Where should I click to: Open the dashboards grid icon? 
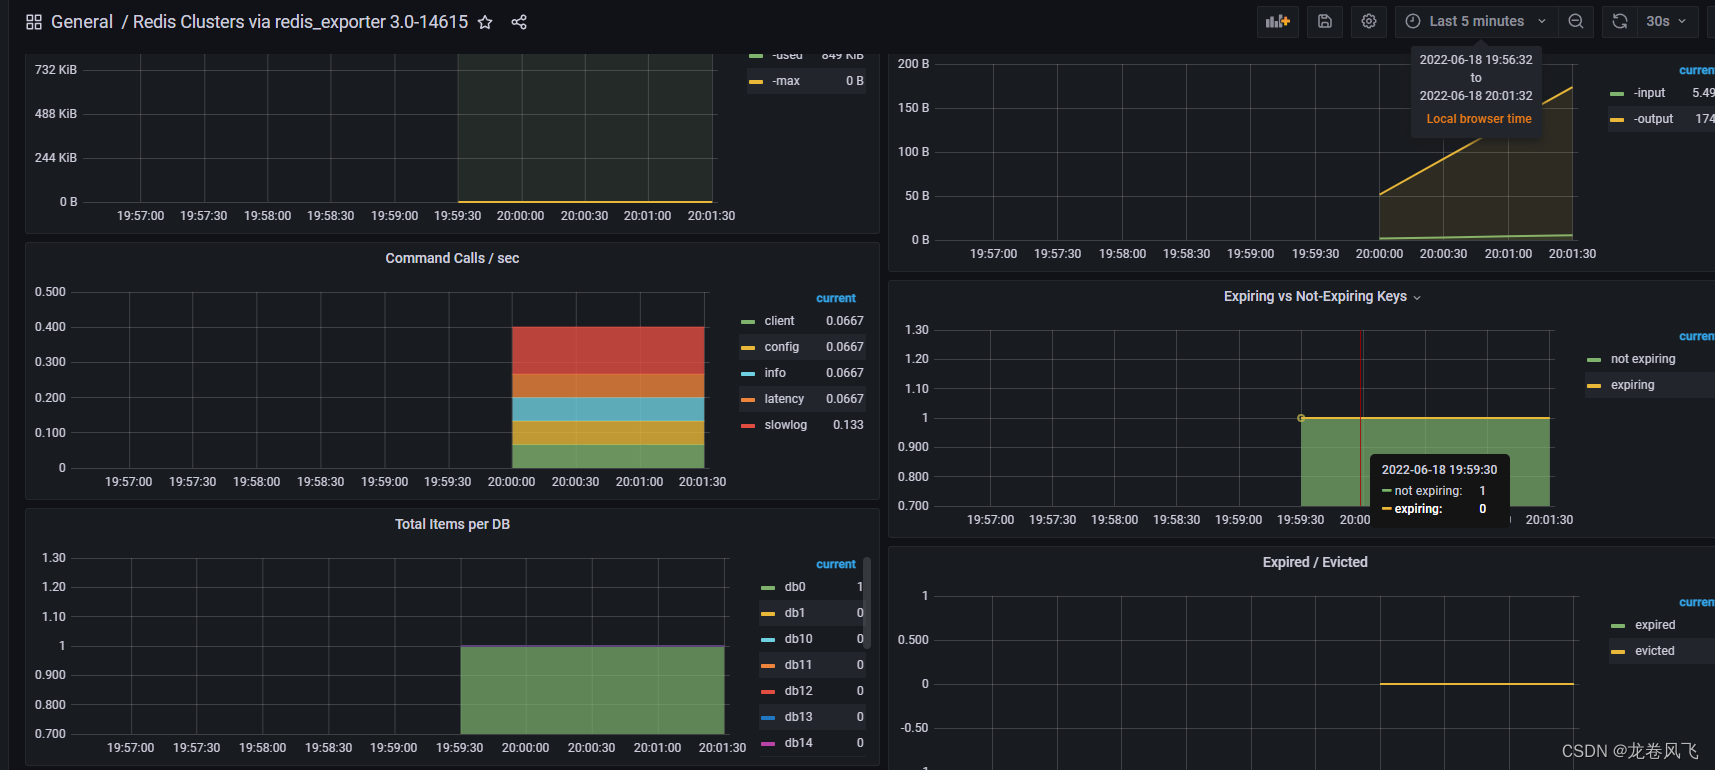pos(34,22)
